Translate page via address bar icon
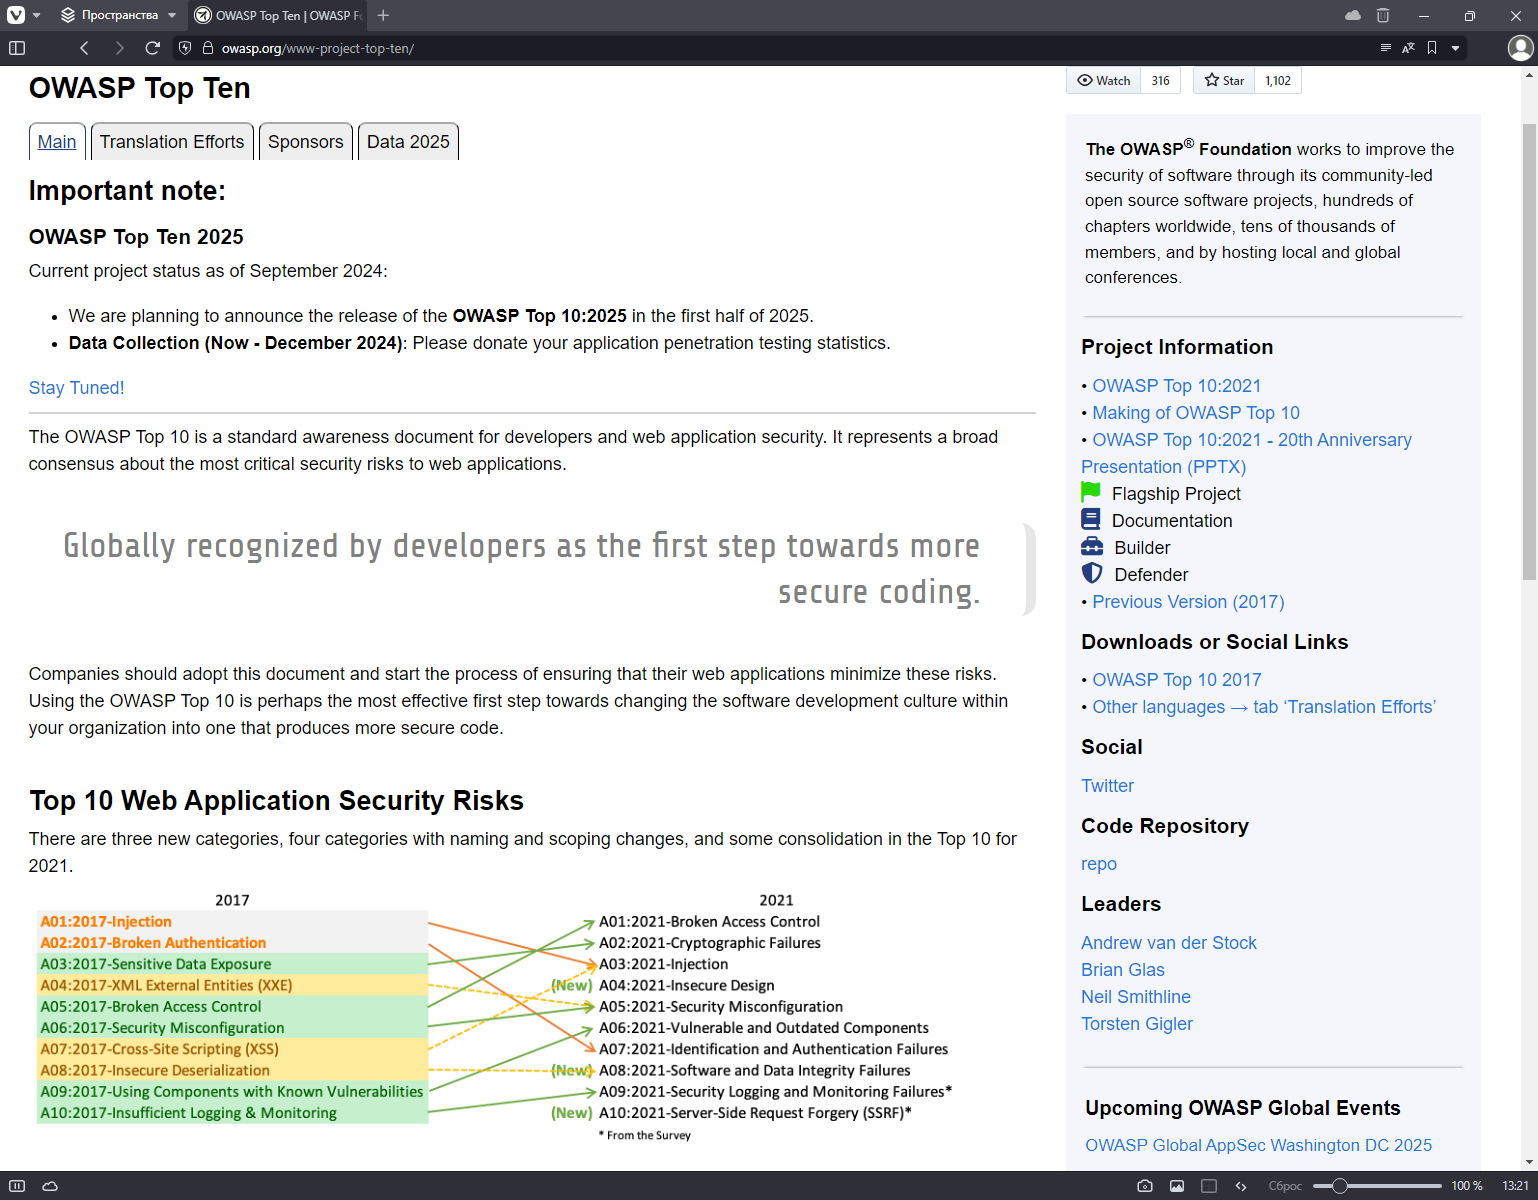This screenshot has height=1200, width=1538. coord(1408,48)
